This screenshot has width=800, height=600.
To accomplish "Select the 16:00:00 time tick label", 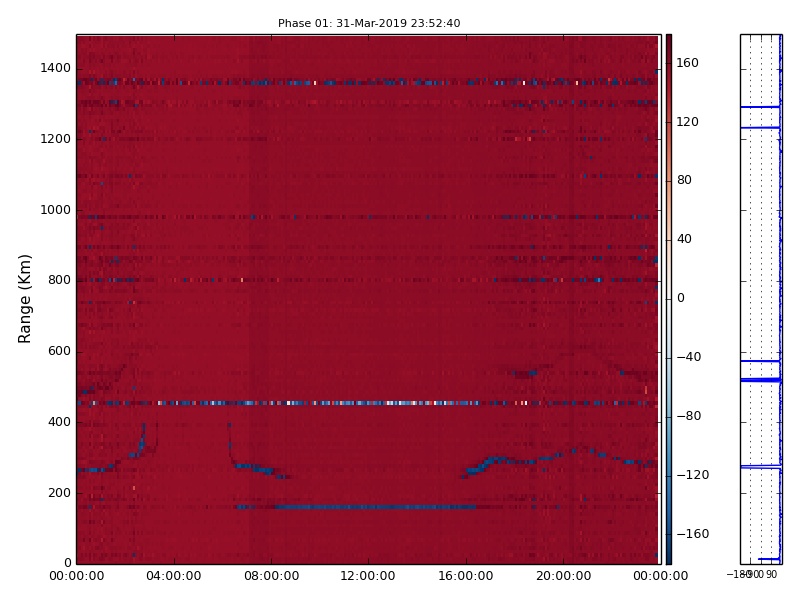I will coord(466,576).
